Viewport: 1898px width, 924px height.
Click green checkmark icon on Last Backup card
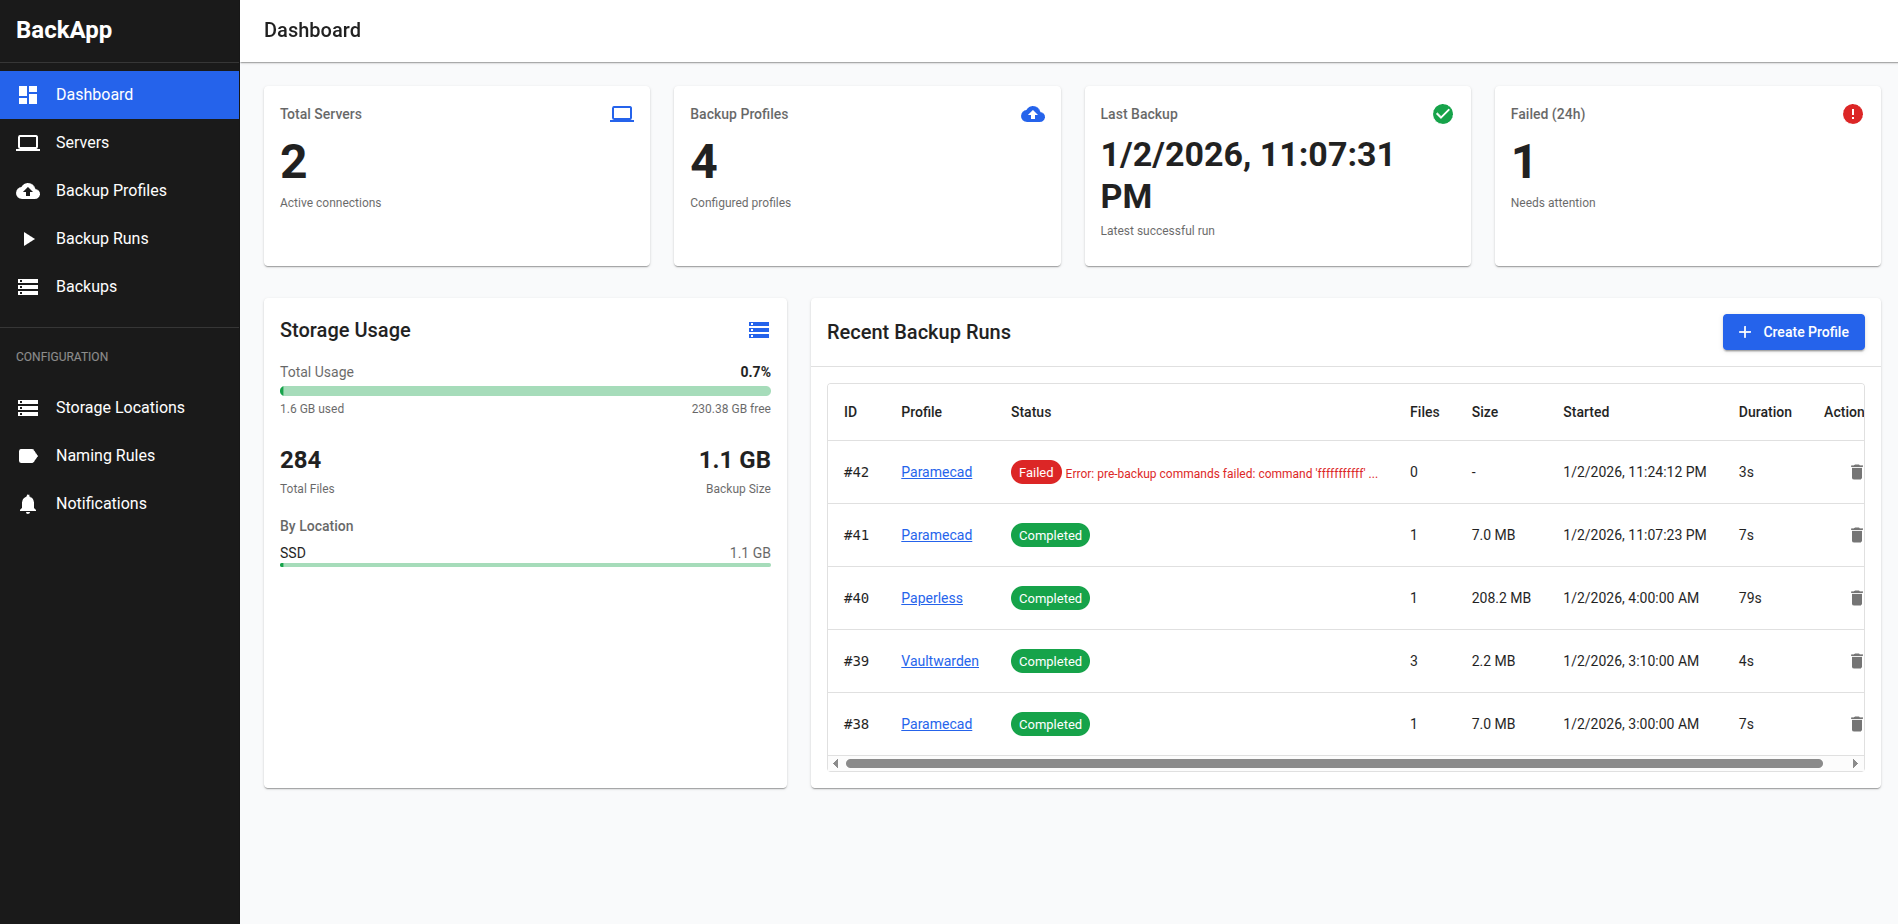tap(1443, 114)
